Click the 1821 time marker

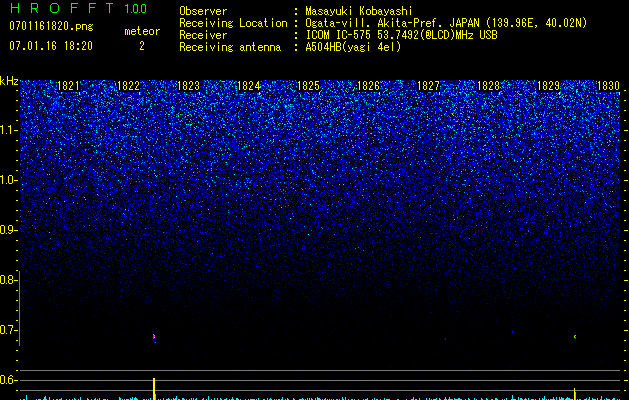[x=68, y=86]
